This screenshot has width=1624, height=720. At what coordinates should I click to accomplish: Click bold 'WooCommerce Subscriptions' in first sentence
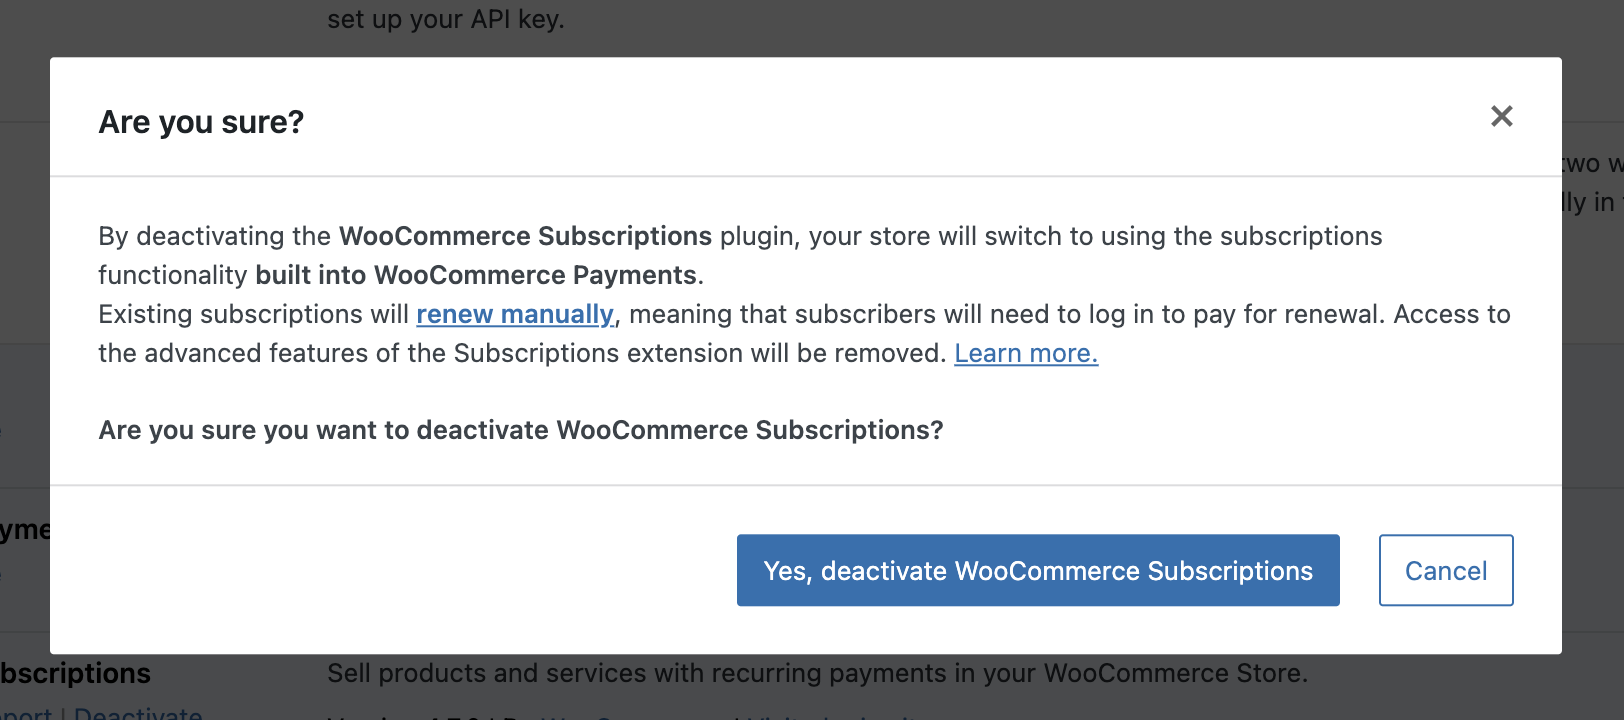point(525,236)
